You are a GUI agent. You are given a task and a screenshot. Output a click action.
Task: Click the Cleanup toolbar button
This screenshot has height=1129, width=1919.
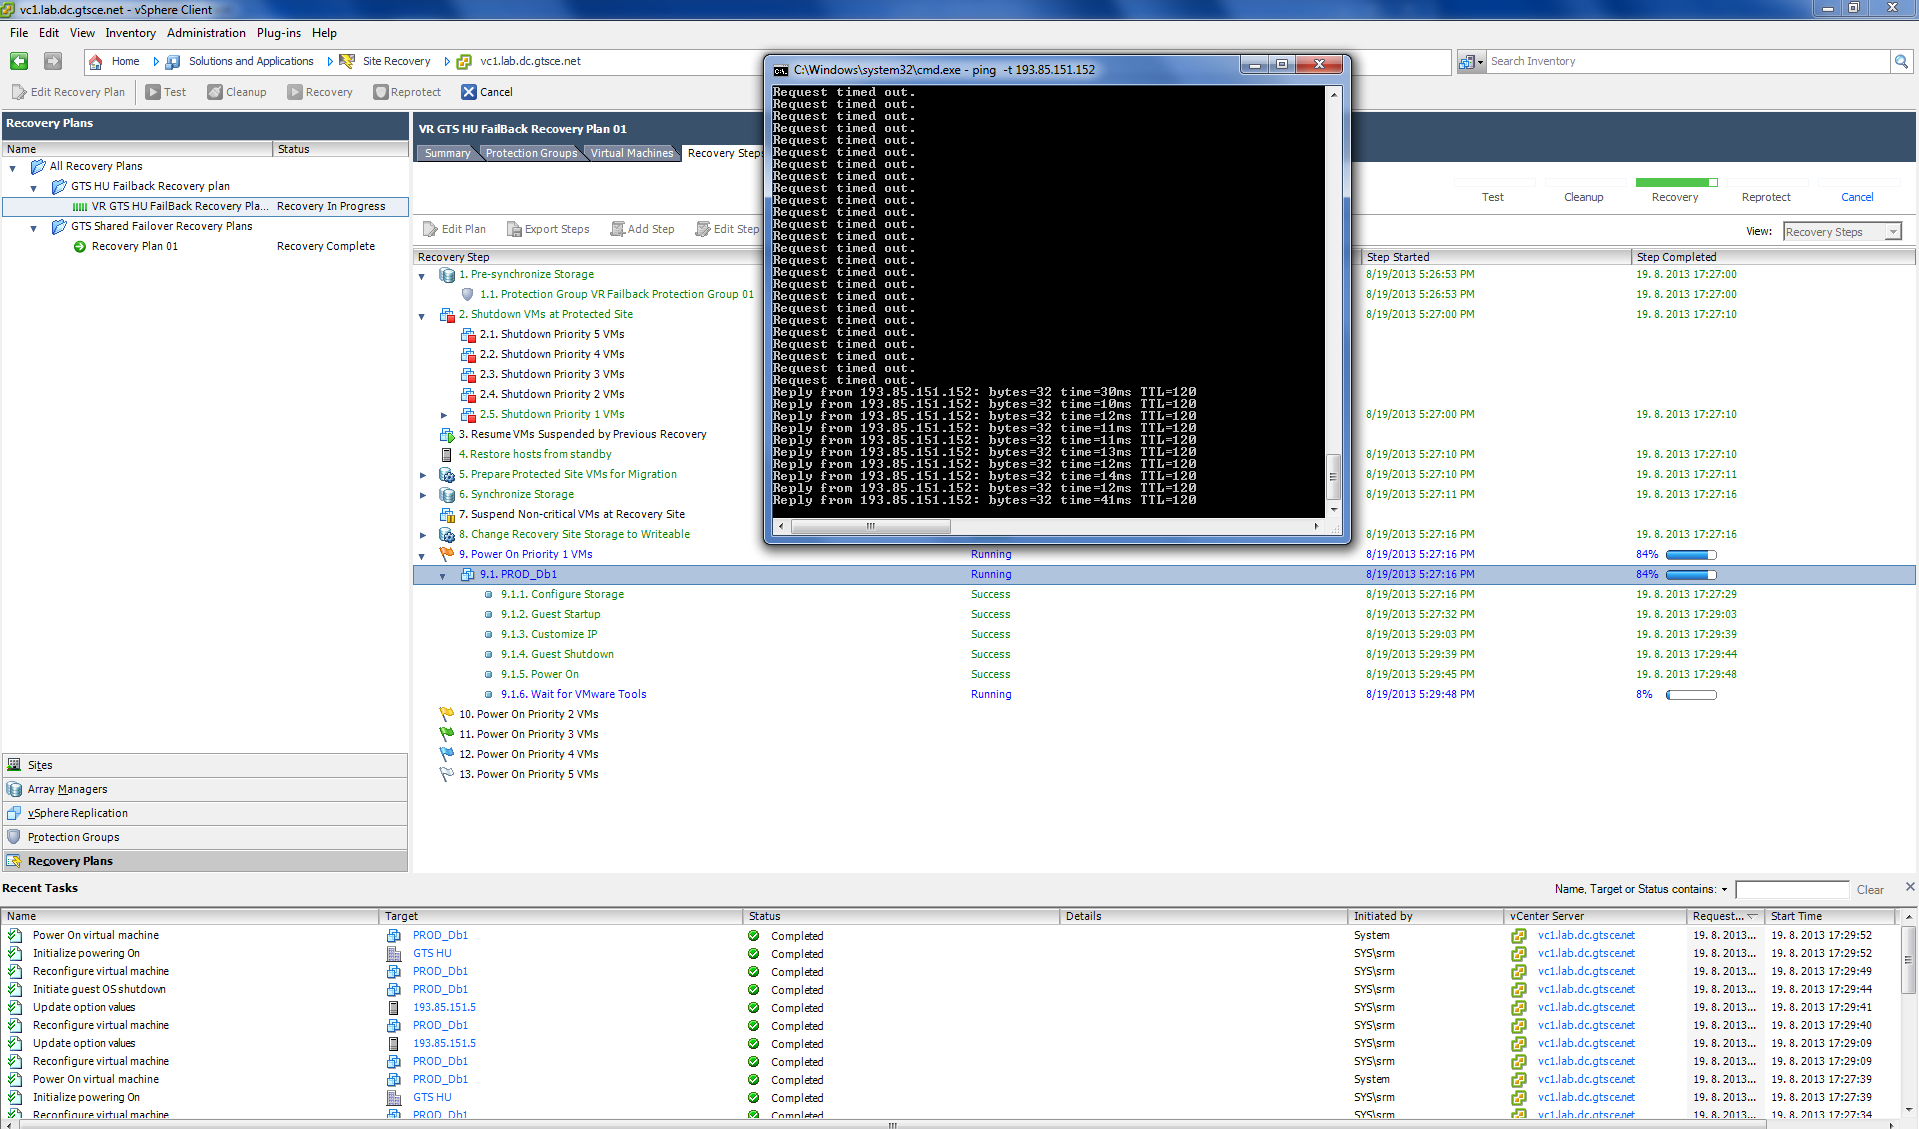[237, 92]
